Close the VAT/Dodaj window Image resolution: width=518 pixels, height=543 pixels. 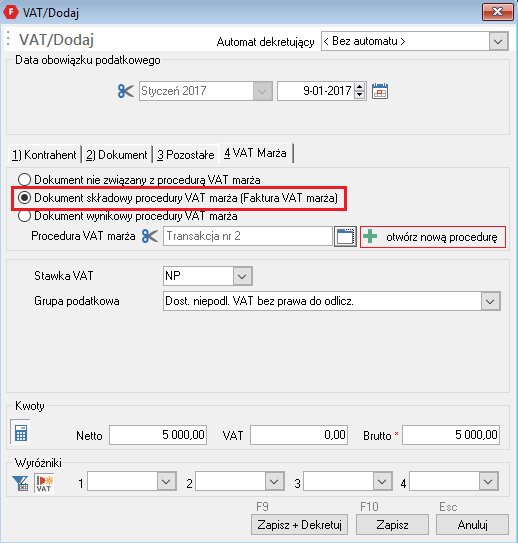498,12
